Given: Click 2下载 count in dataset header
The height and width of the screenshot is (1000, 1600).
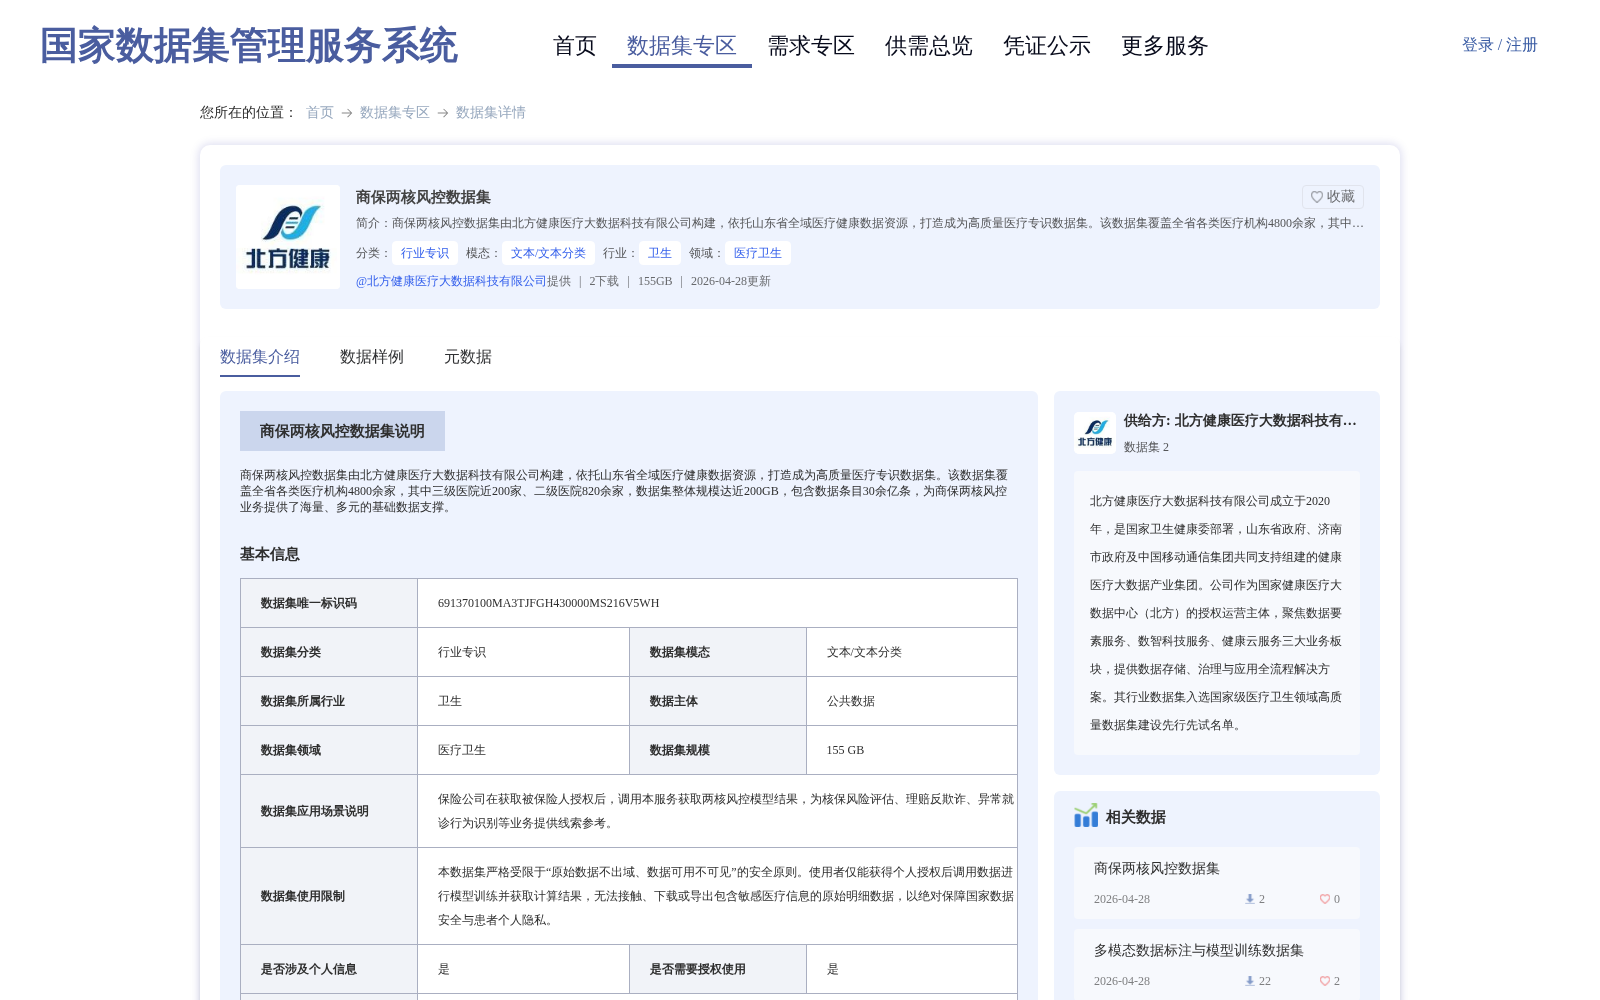Looking at the screenshot, I should coord(604,281).
